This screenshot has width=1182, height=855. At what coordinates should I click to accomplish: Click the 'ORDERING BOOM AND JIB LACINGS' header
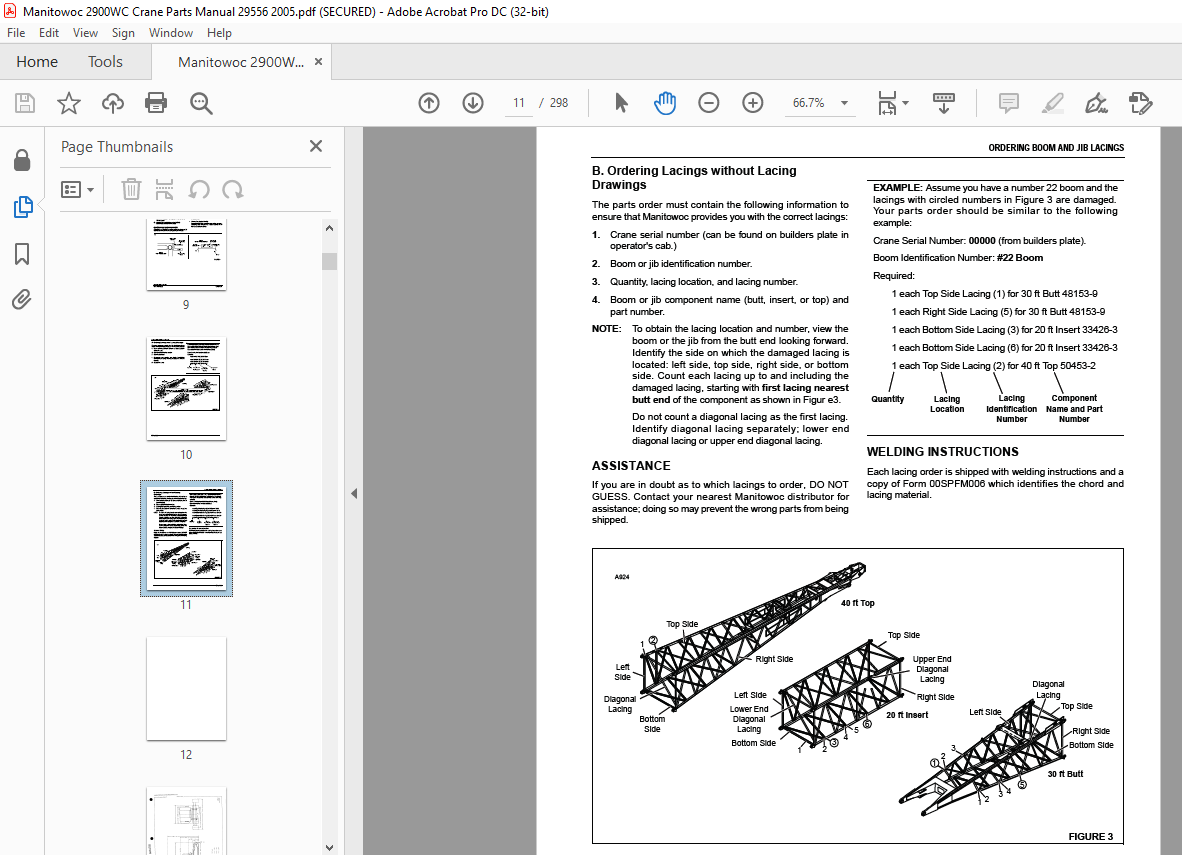point(1055,148)
